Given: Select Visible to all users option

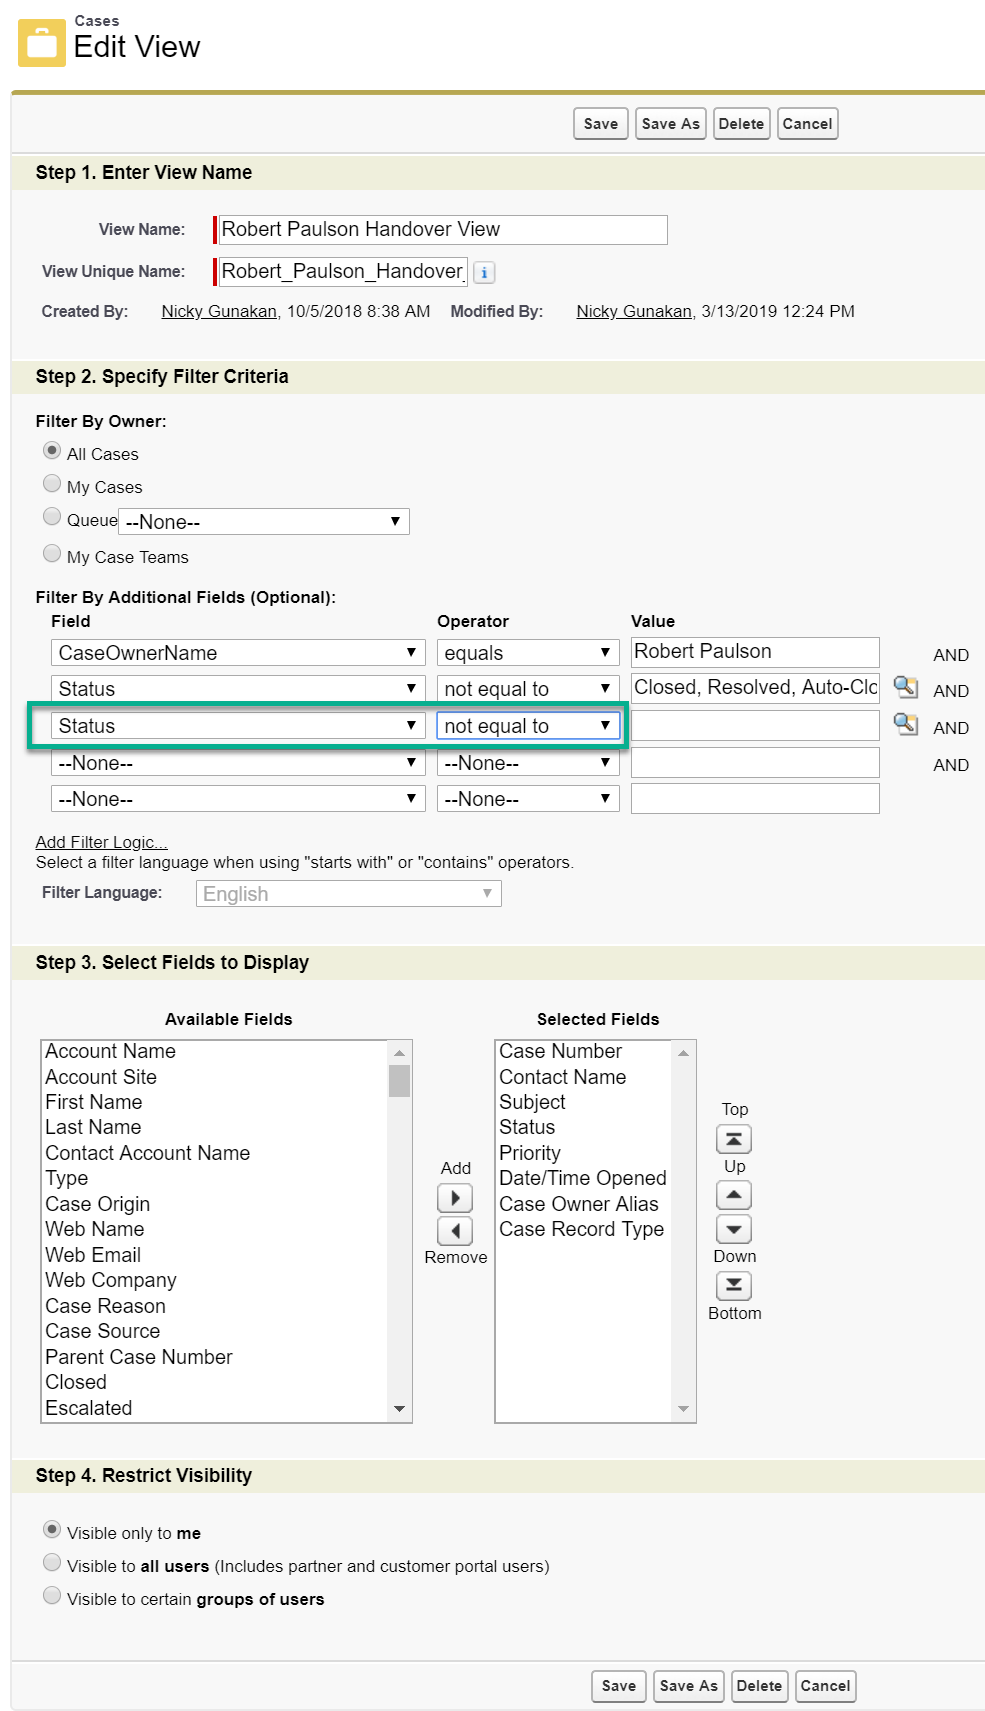Looking at the screenshot, I should [x=52, y=1563].
